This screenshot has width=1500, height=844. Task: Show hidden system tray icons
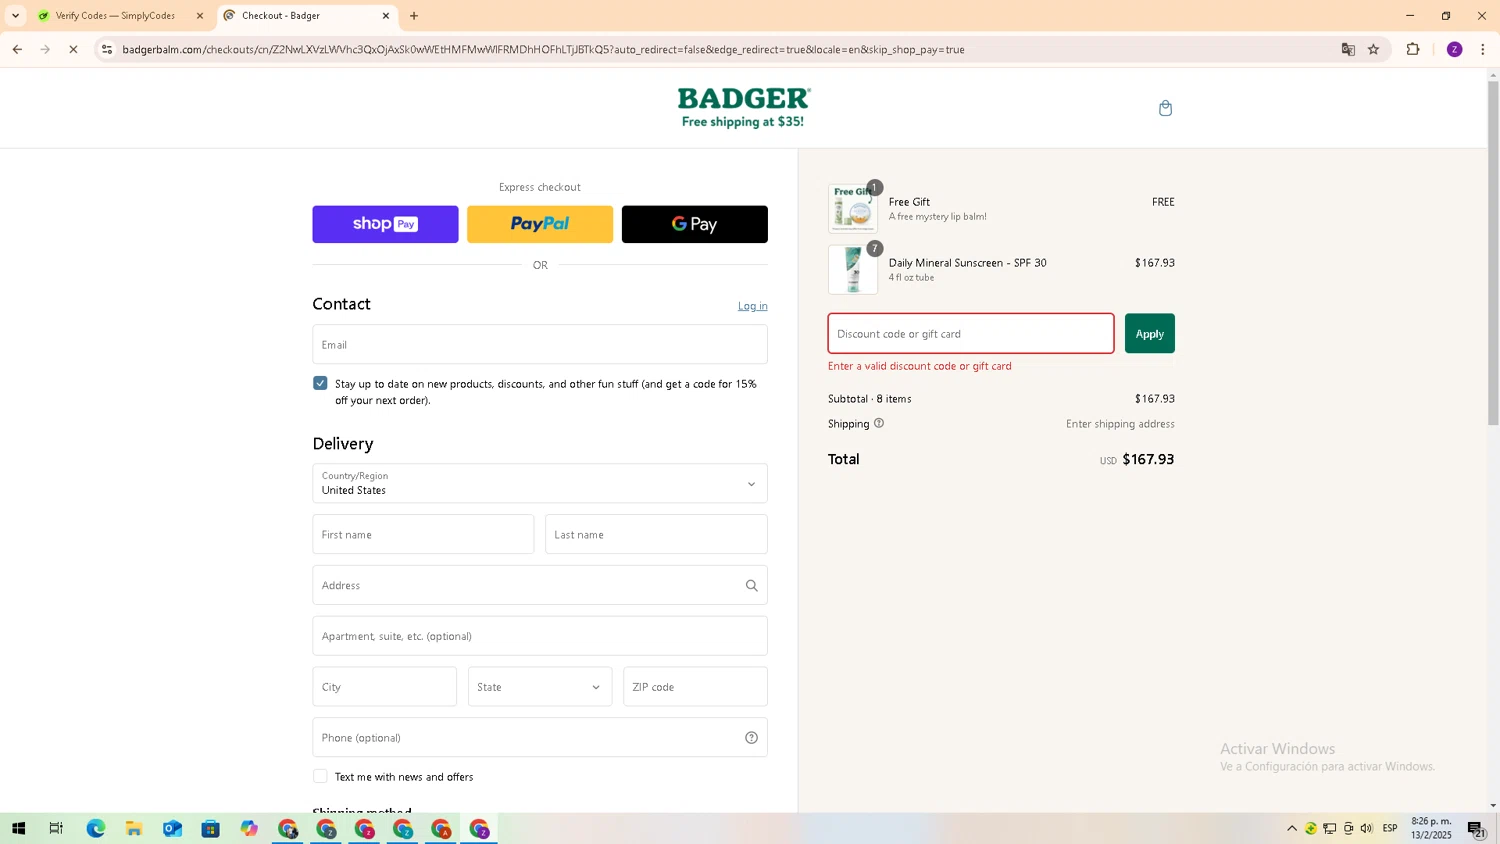1291,828
